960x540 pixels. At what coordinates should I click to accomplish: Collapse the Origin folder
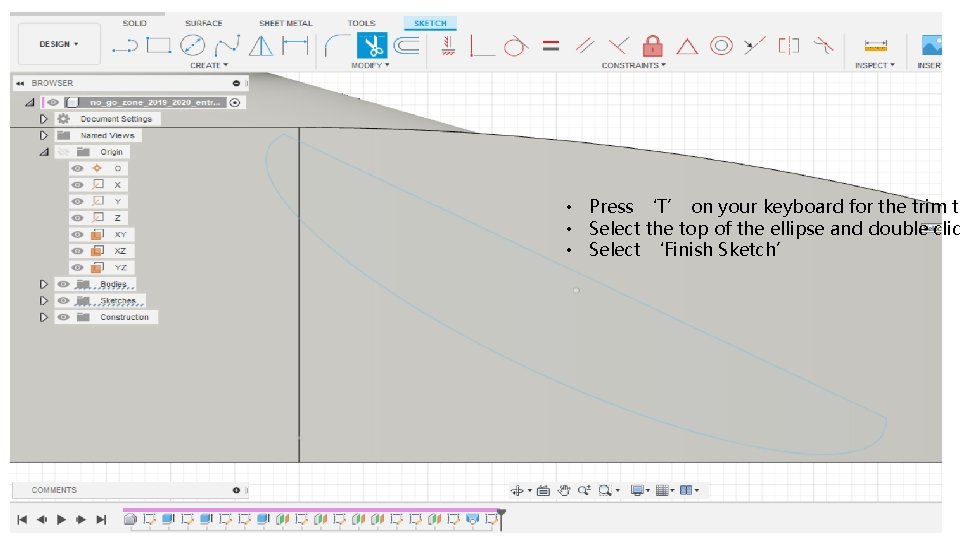point(44,152)
